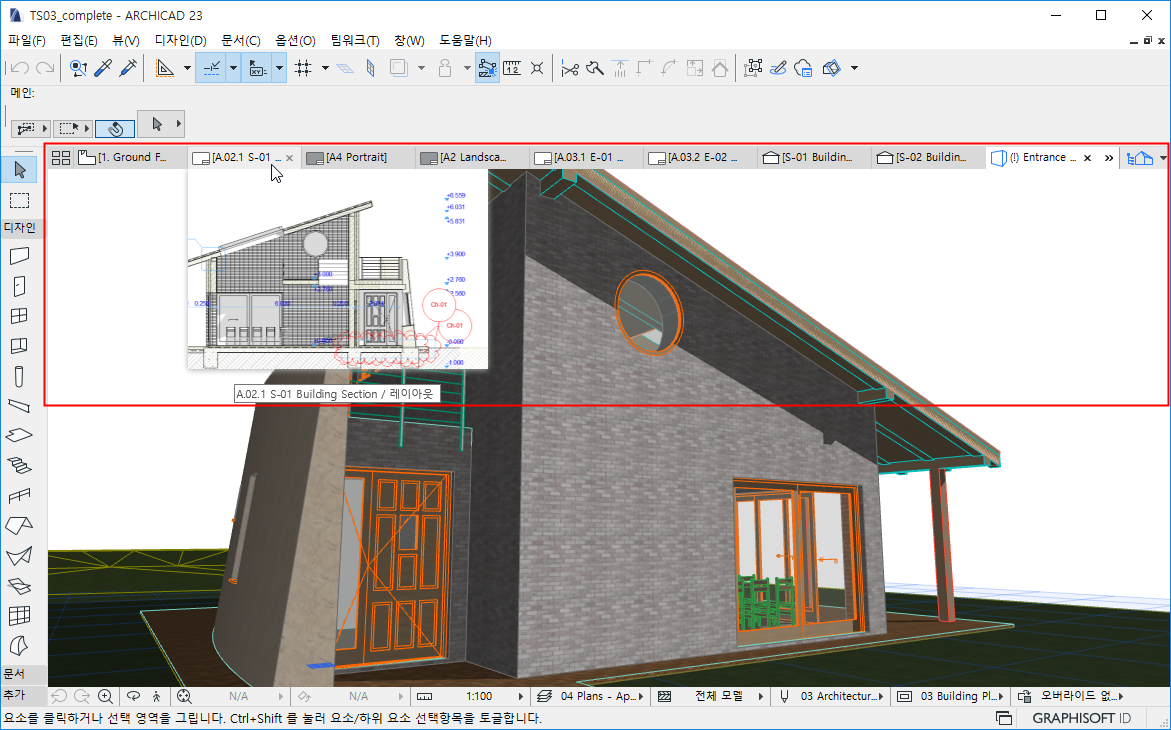Toggle the quick selection magnet button
The width and height of the screenshot is (1171, 730).
115,128
